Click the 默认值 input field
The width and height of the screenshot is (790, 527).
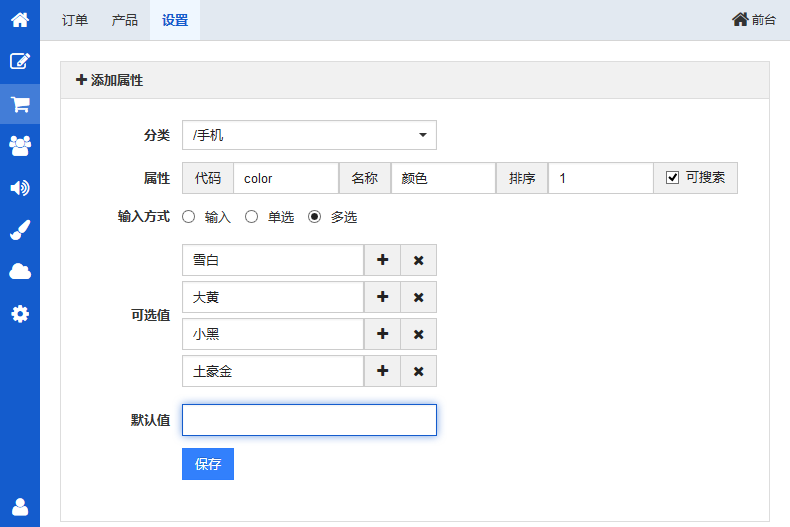(x=309, y=420)
